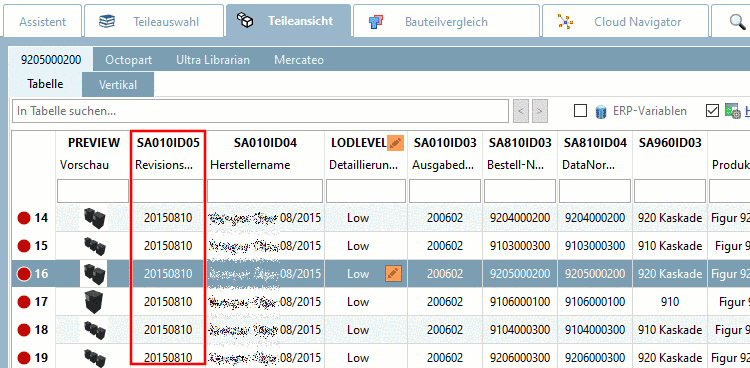Screen dimensions: 750x368
Task: Click the pencil icon in LODLEVEL header
Action: pos(395,143)
